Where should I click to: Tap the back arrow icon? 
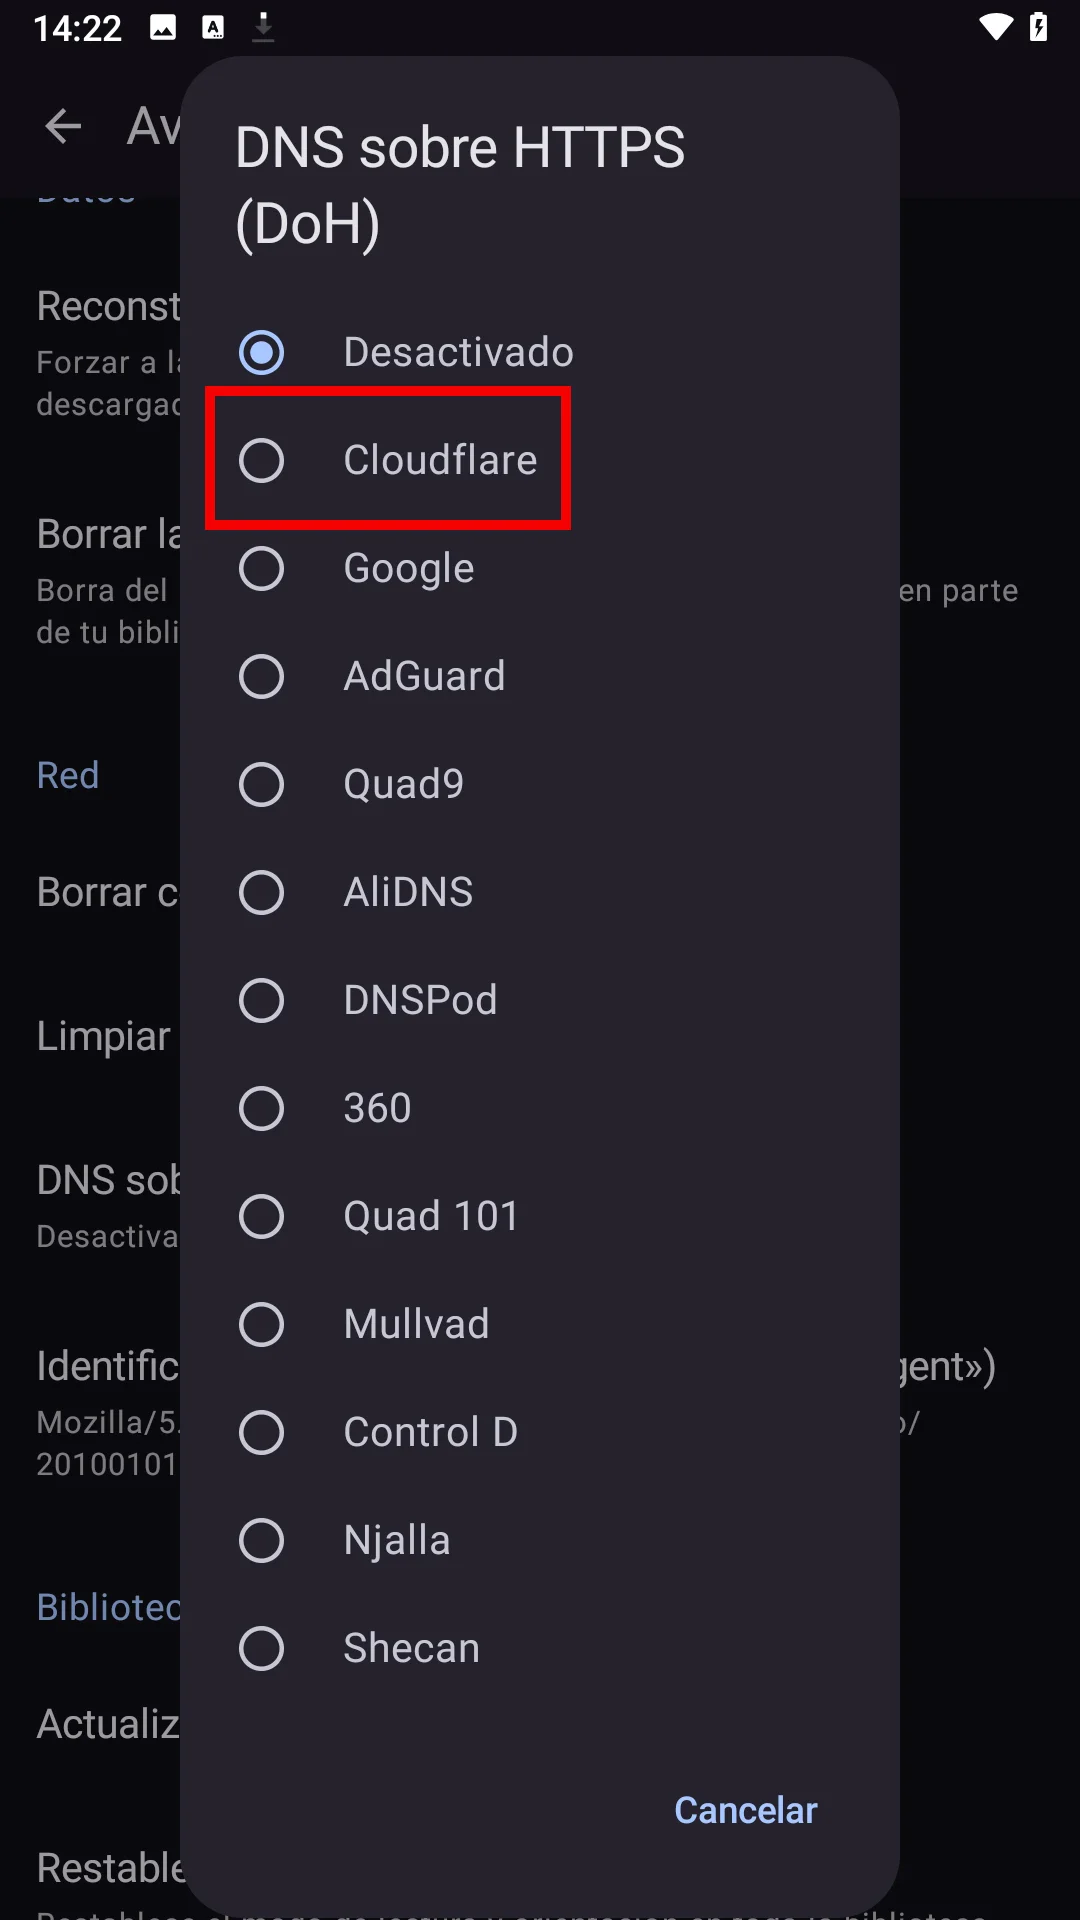click(63, 126)
